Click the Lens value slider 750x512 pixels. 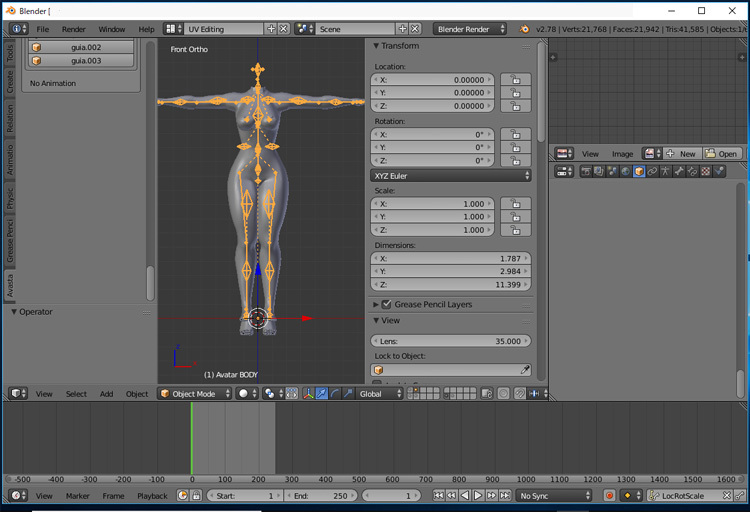point(451,341)
